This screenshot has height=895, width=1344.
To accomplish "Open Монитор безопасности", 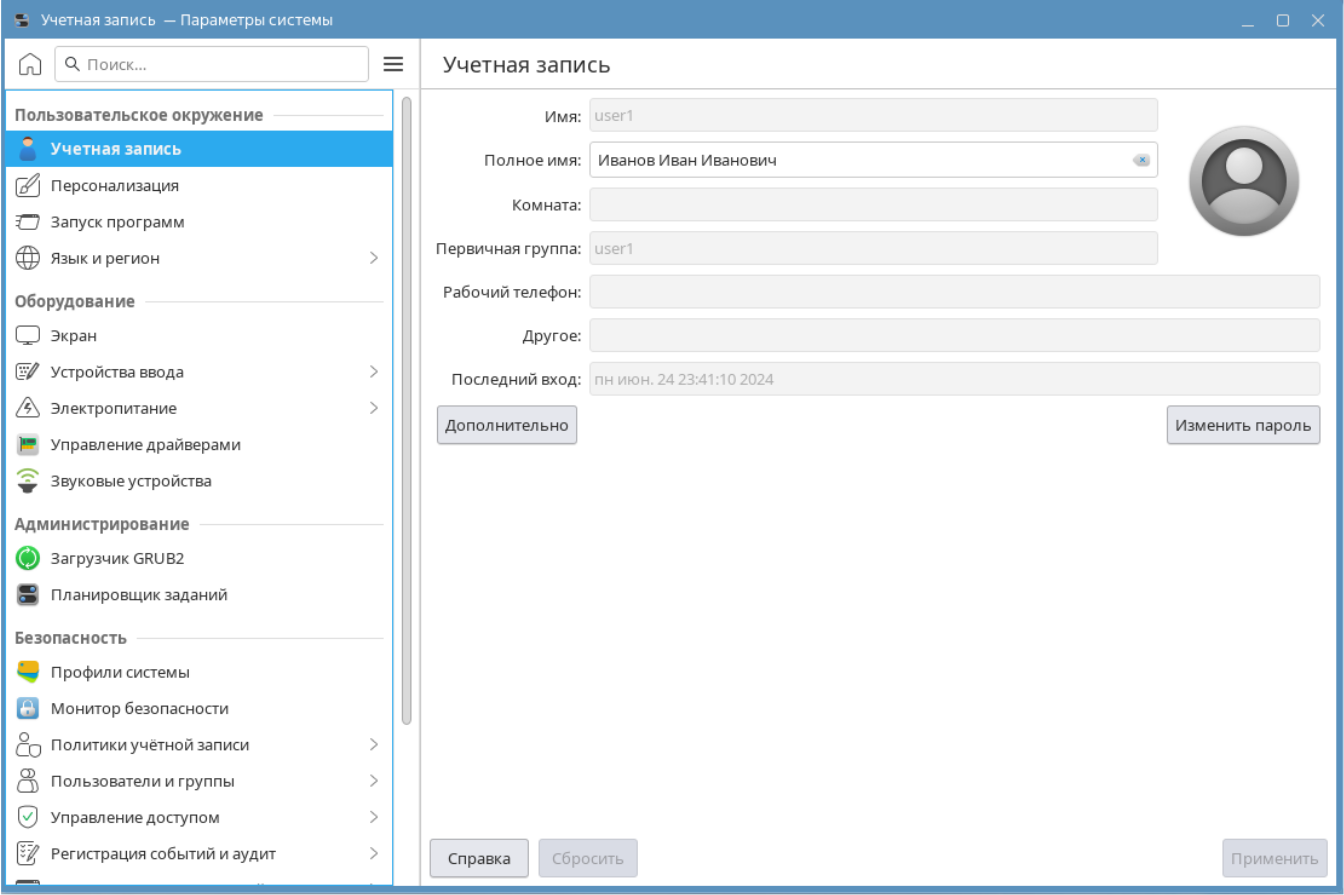I will (139, 708).
